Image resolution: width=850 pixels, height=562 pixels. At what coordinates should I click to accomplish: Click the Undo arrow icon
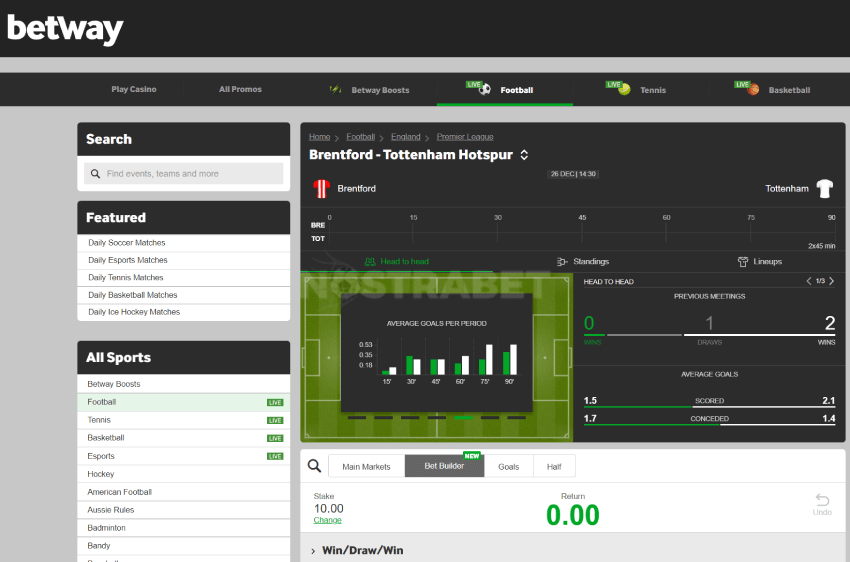pyautogui.click(x=822, y=499)
